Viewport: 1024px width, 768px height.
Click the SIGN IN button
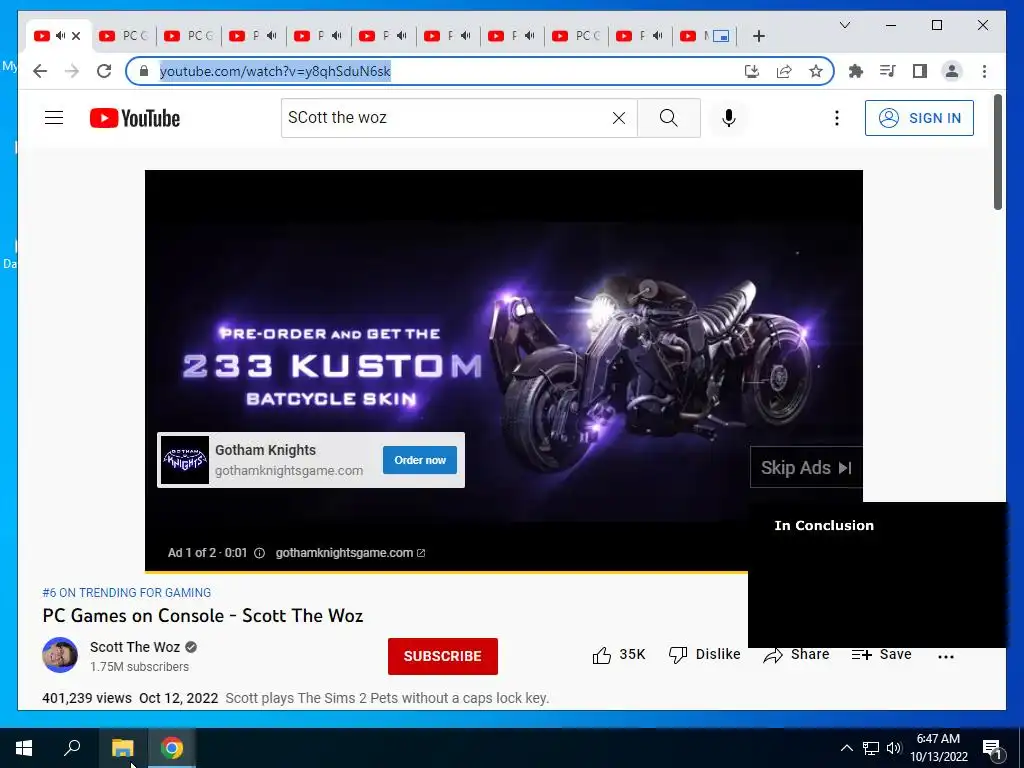pyautogui.click(x=919, y=118)
